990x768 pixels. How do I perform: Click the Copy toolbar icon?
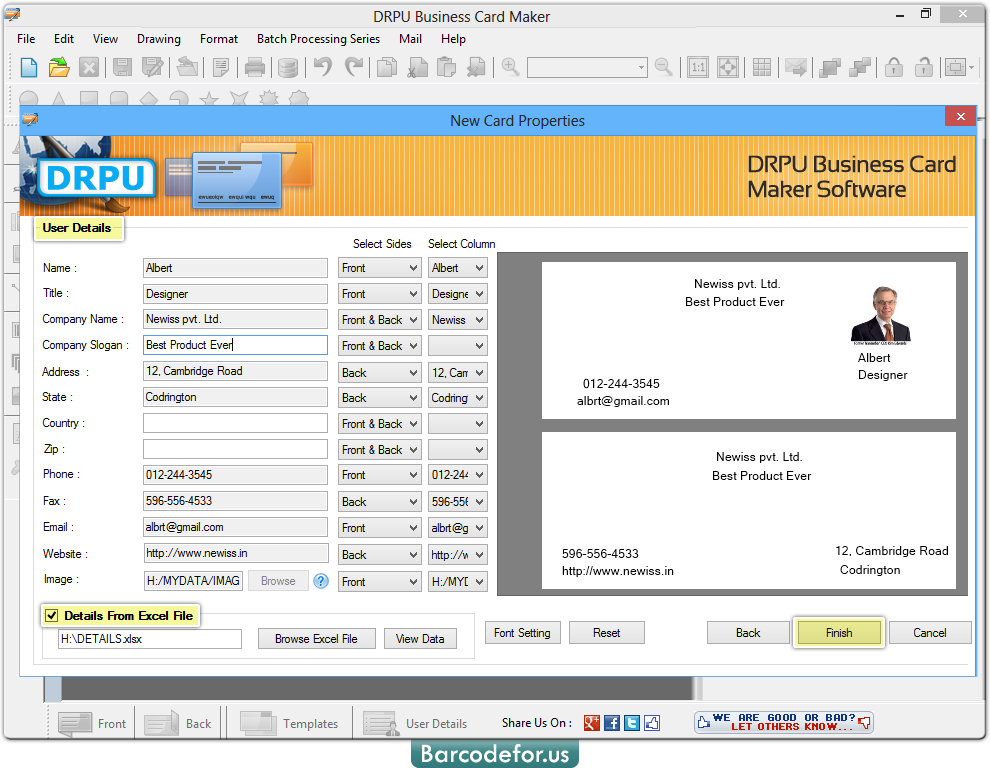click(x=386, y=67)
